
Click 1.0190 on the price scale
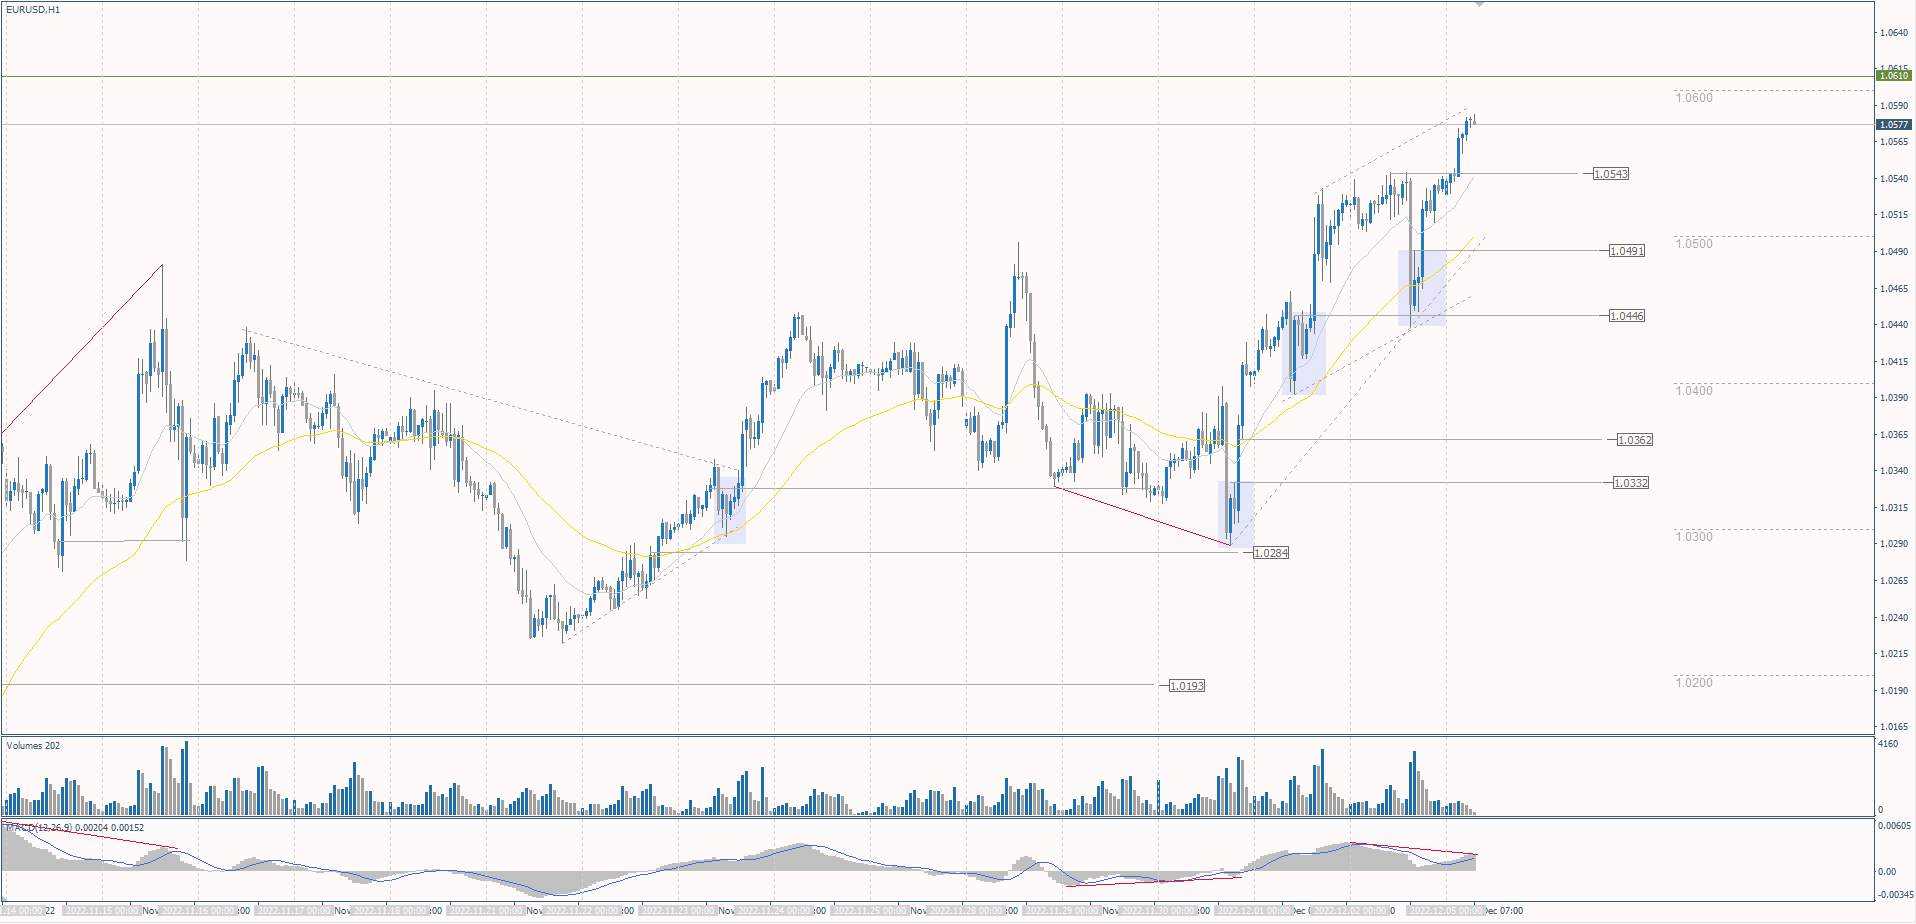(x=1893, y=691)
